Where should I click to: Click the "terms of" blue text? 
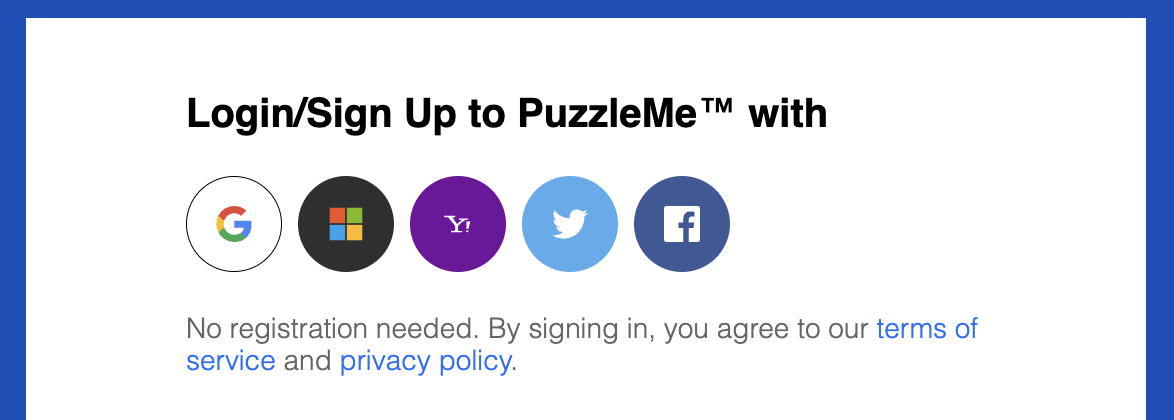[x=927, y=329]
